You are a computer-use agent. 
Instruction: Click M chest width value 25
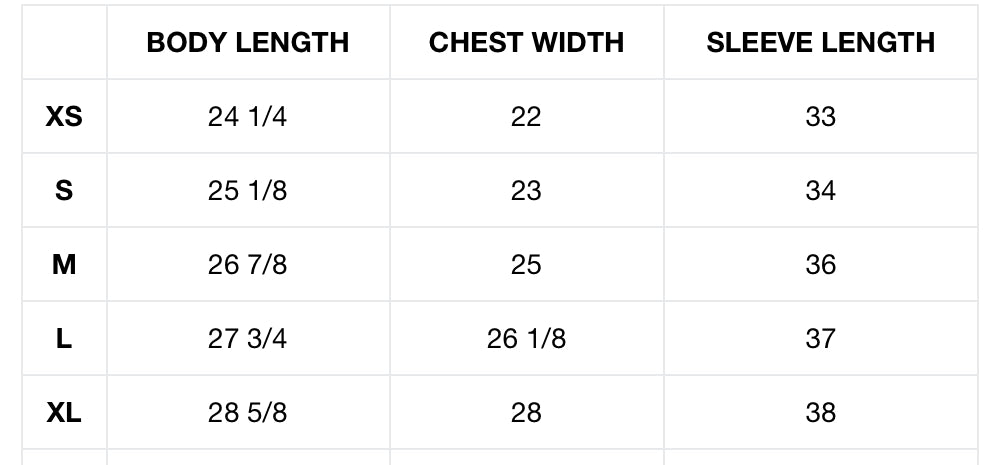[526, 265]
